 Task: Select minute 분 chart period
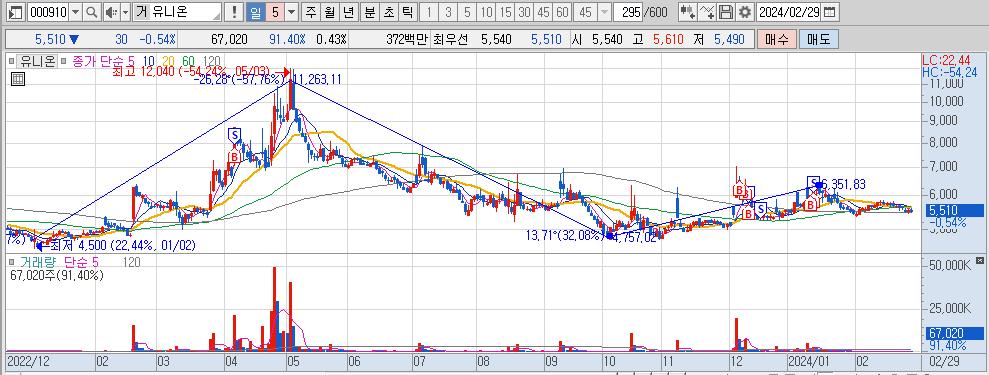click(x=370, y=12)
